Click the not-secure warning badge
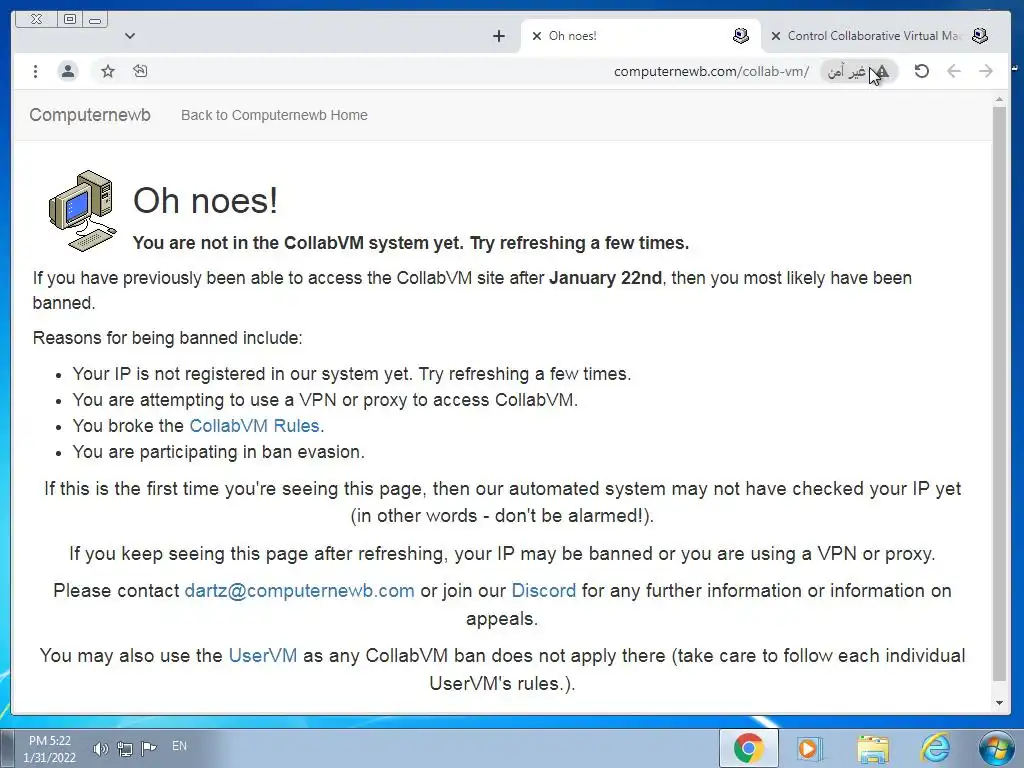Viewport: 1024px width, 768px height. pyautogui.click(x=857, y=71)
